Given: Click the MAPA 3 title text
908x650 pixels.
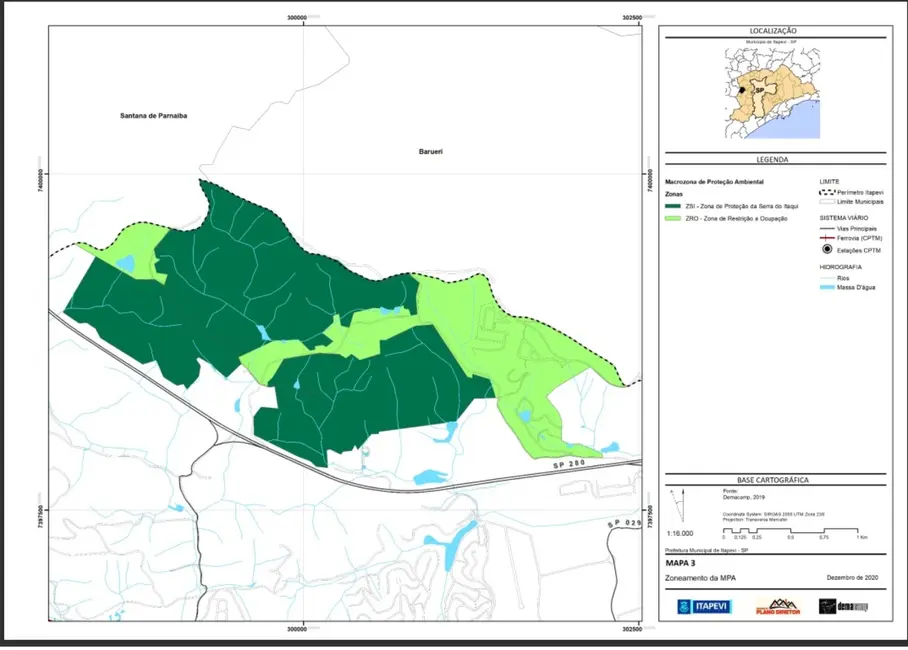Looking at the screenshot, I should (x=681, y=565).
